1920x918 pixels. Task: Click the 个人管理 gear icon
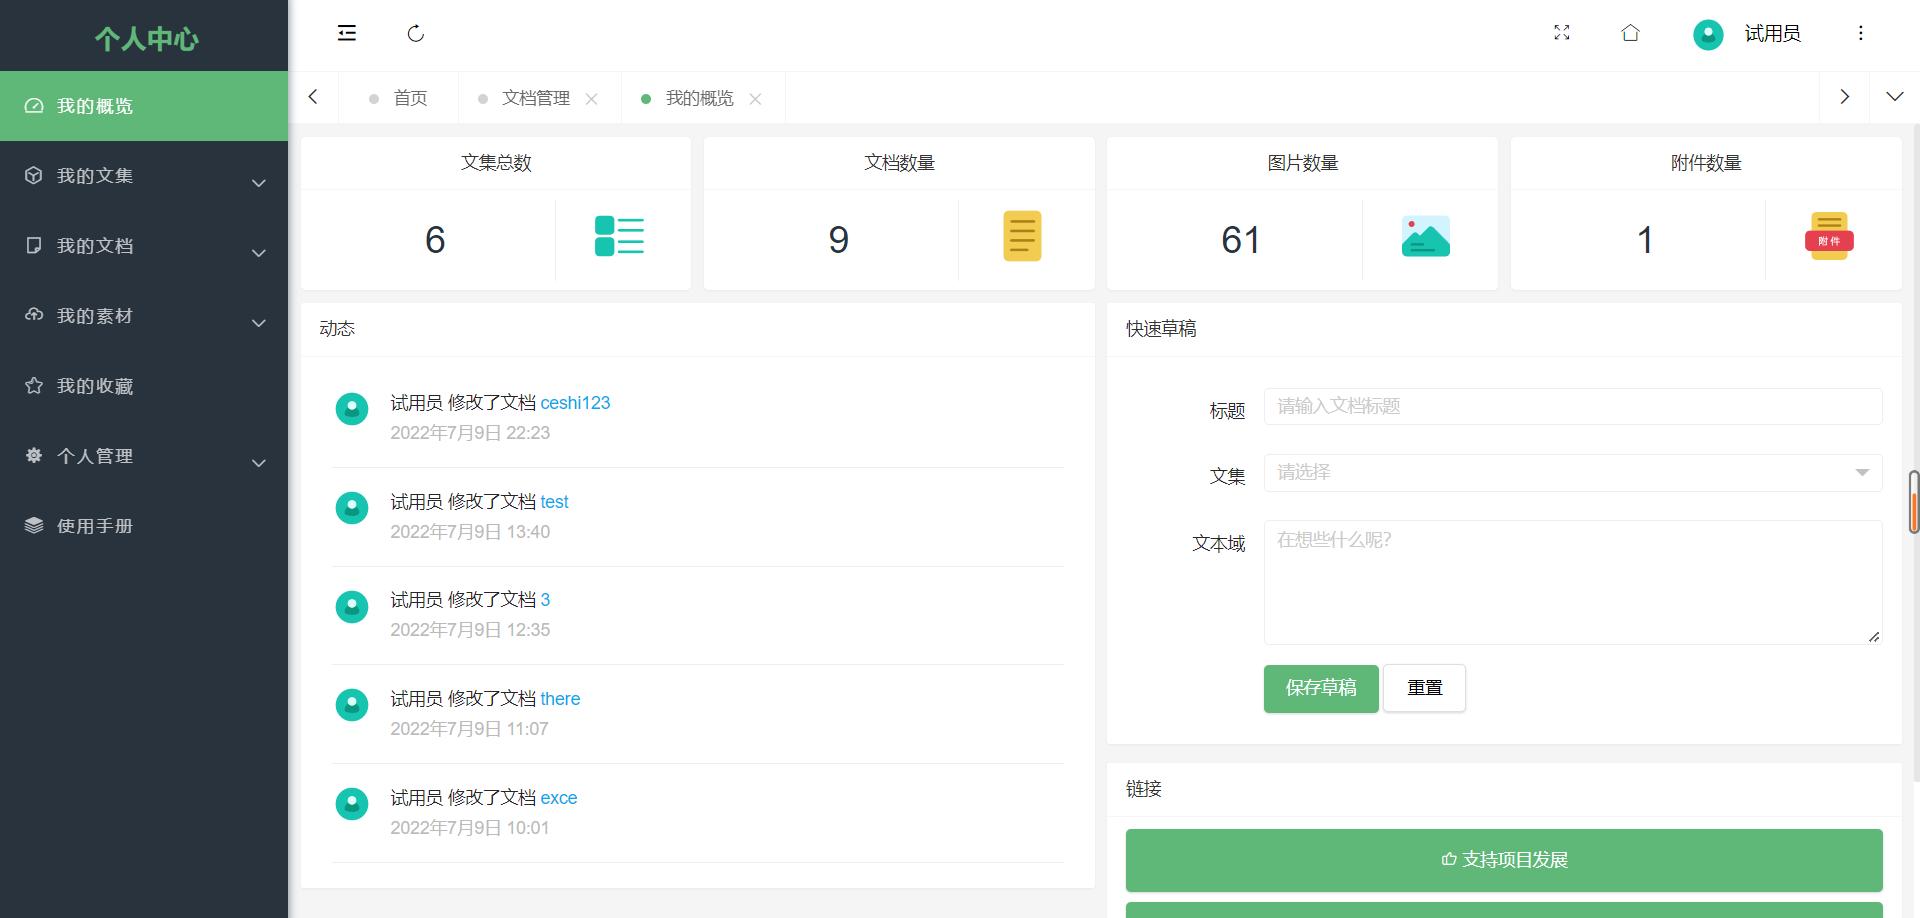34,455
